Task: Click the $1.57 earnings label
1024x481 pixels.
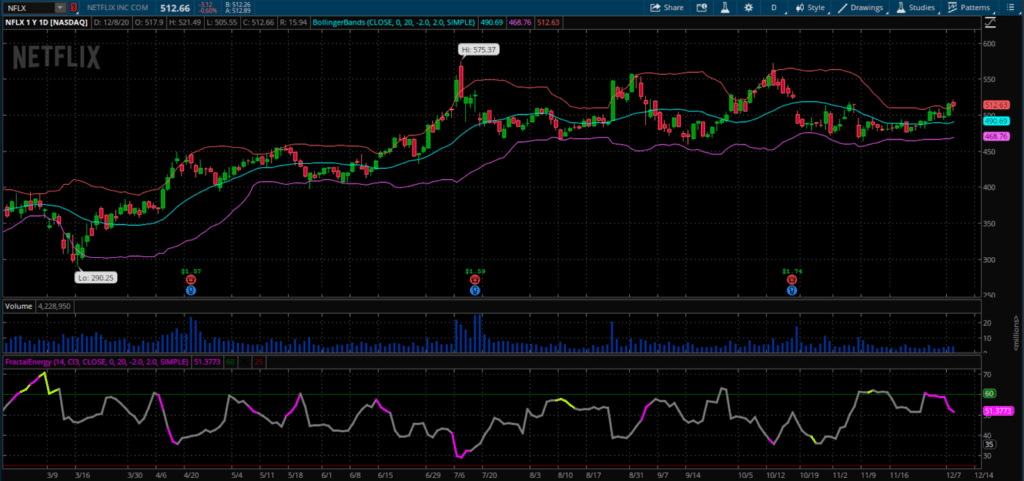Action: [x=191, y=270]
